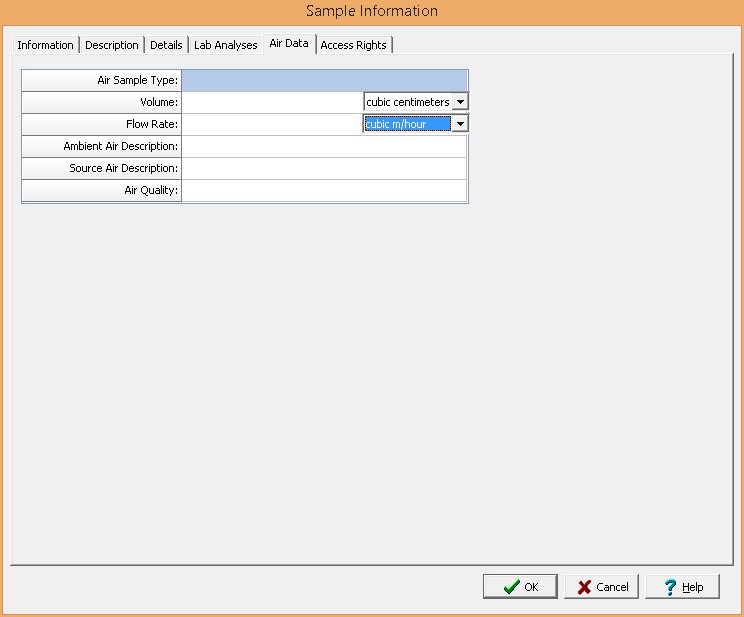Expand the Flow Rate units dropdown arrow
Image resolution: width=744 pixels, height=617 pixels.
460,124
